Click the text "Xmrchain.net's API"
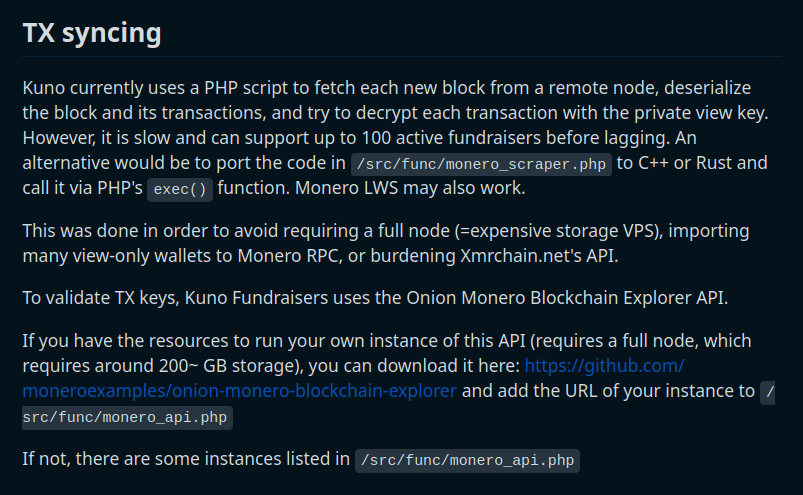Screen dimensions: 803x495 click(537, 256)
